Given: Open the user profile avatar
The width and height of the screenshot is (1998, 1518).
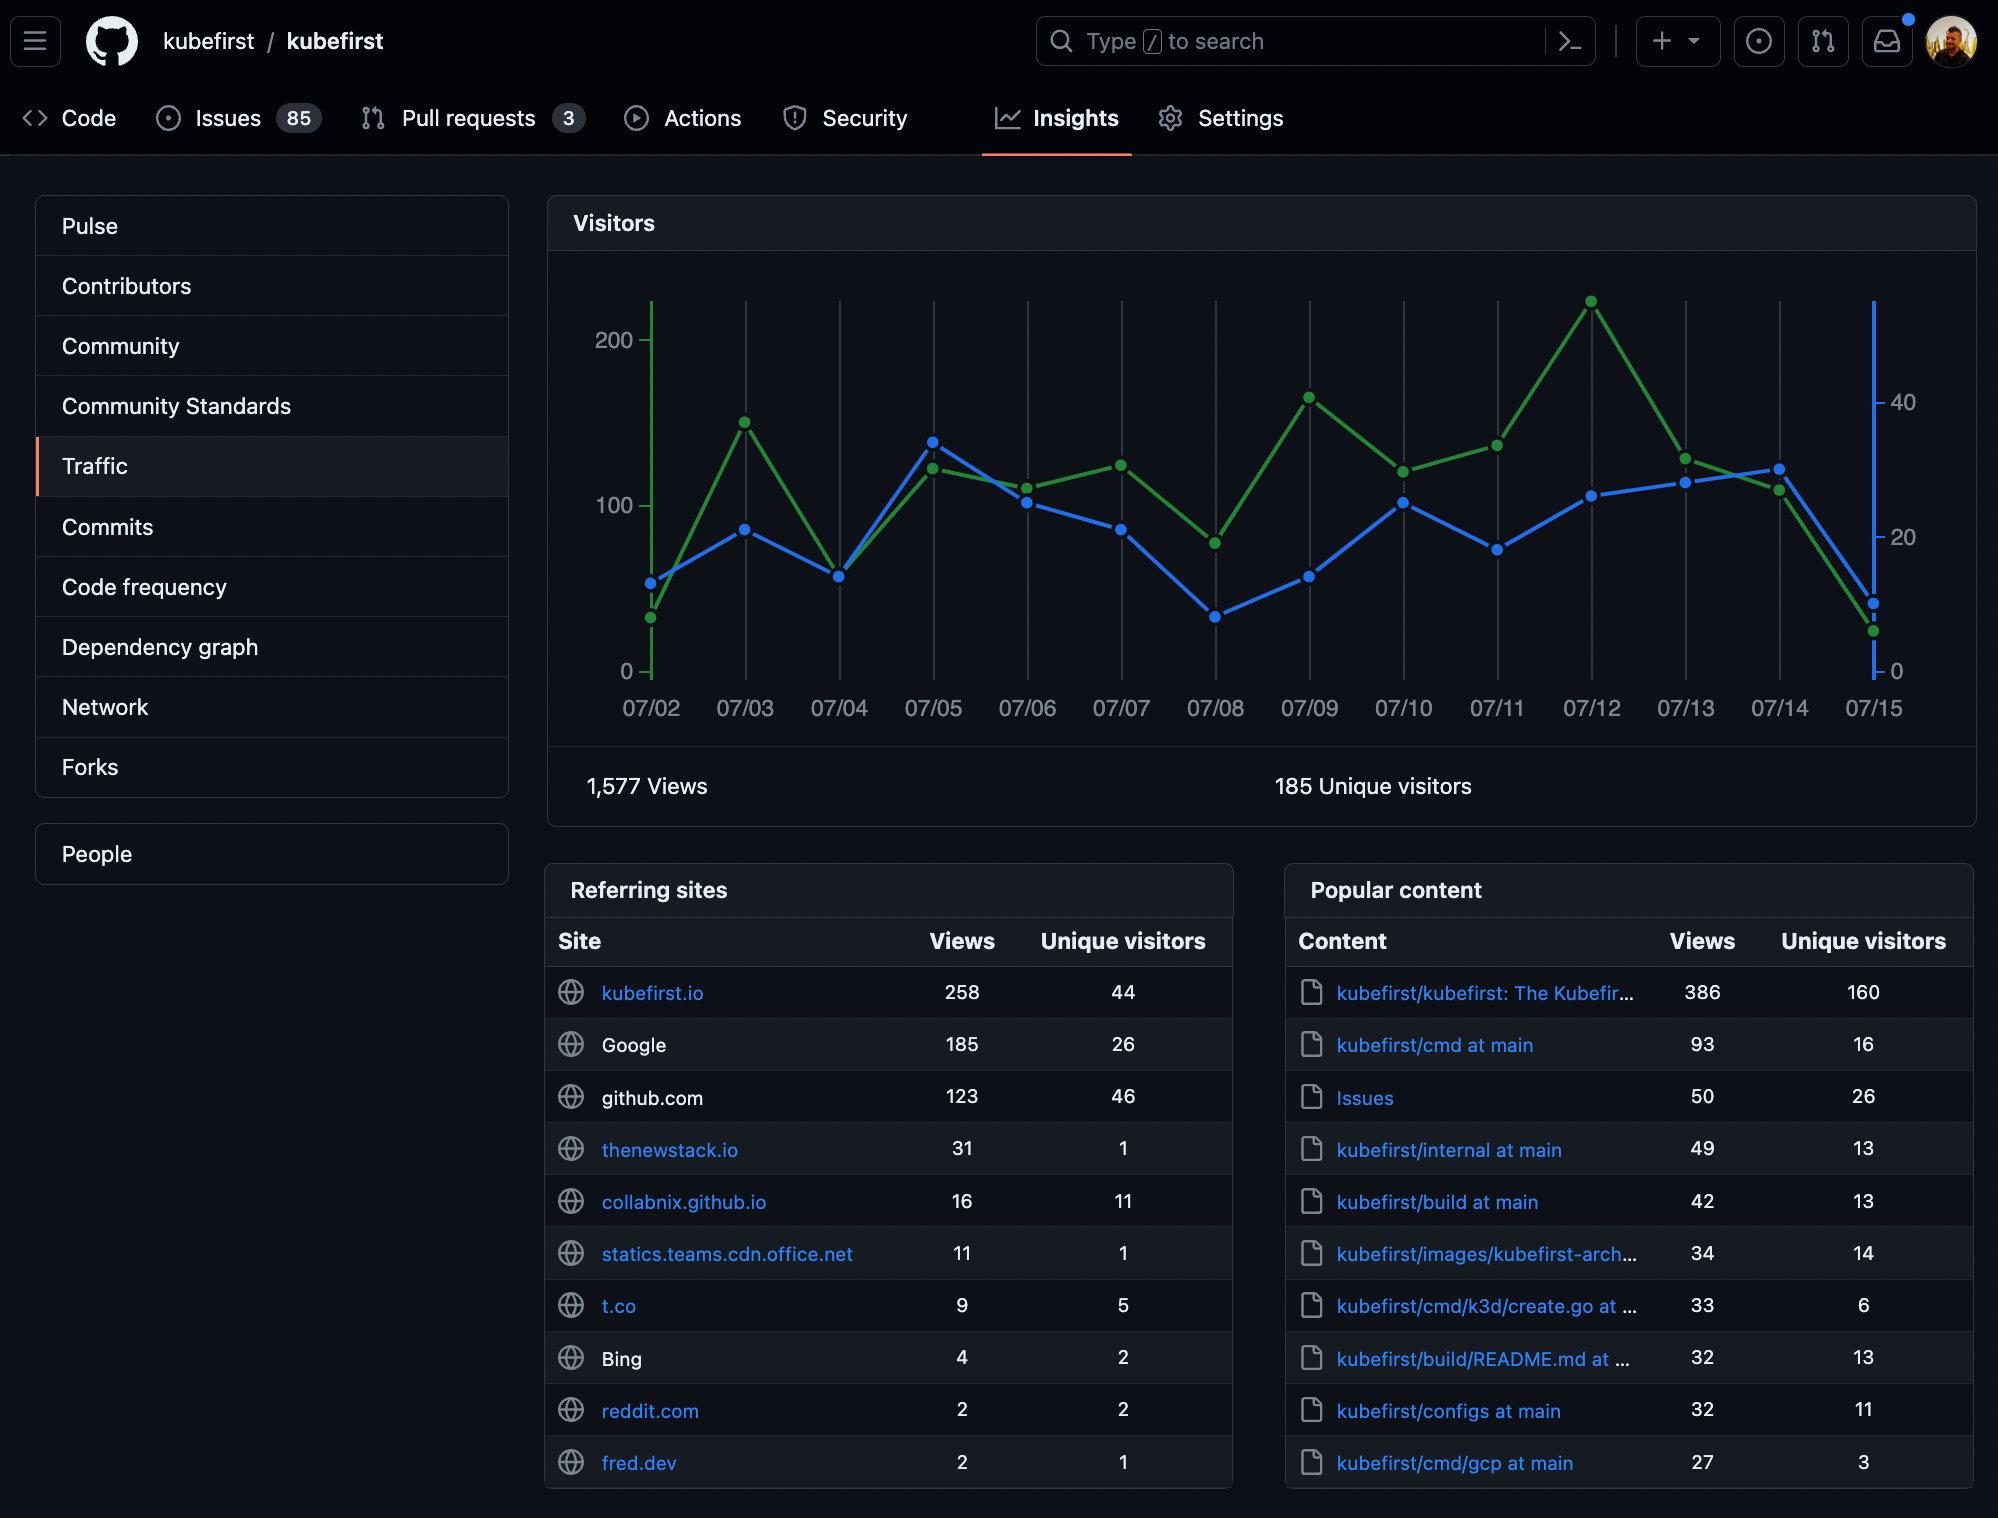Looking at the screenshot, I should [x=1951, y=41].
